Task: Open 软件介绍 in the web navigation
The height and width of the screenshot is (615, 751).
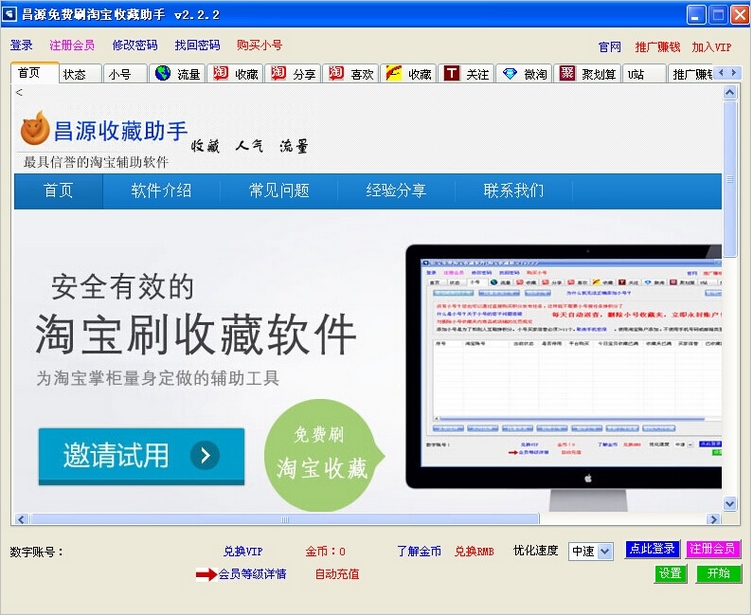Action: (161, 191)
